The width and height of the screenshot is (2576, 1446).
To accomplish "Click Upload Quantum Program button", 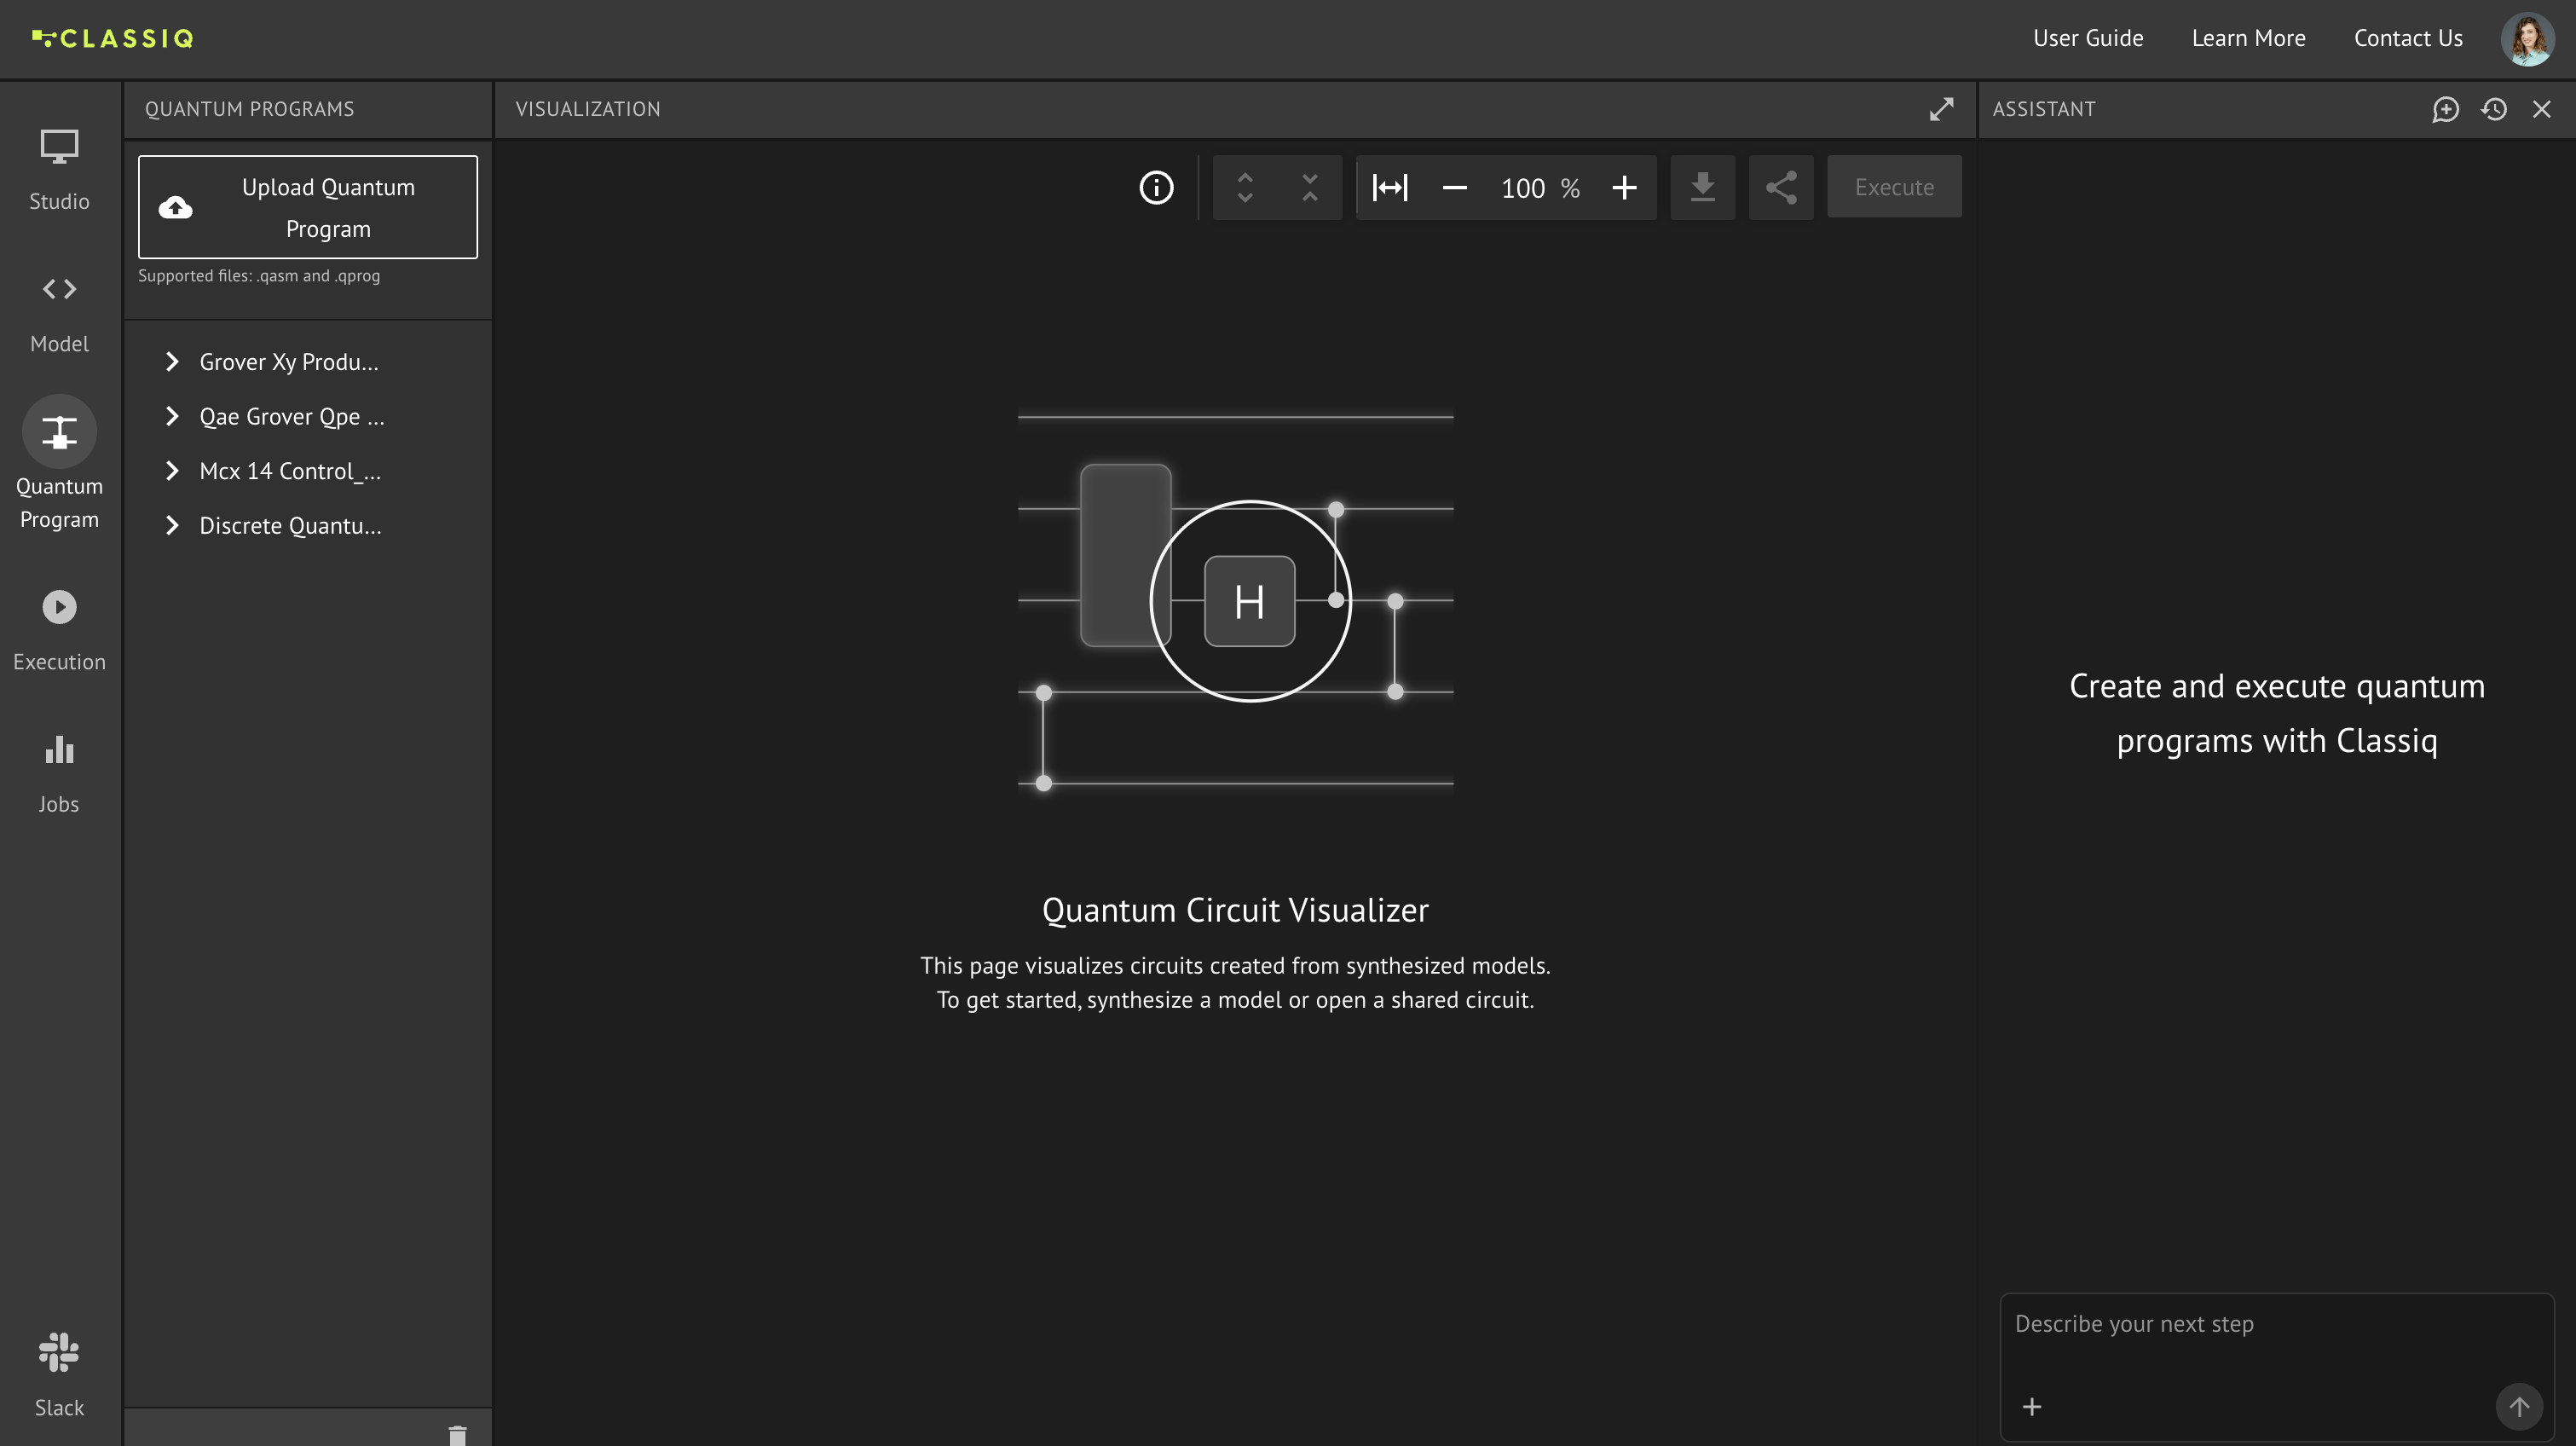I will pyautogui.click(x=308, y=207).
